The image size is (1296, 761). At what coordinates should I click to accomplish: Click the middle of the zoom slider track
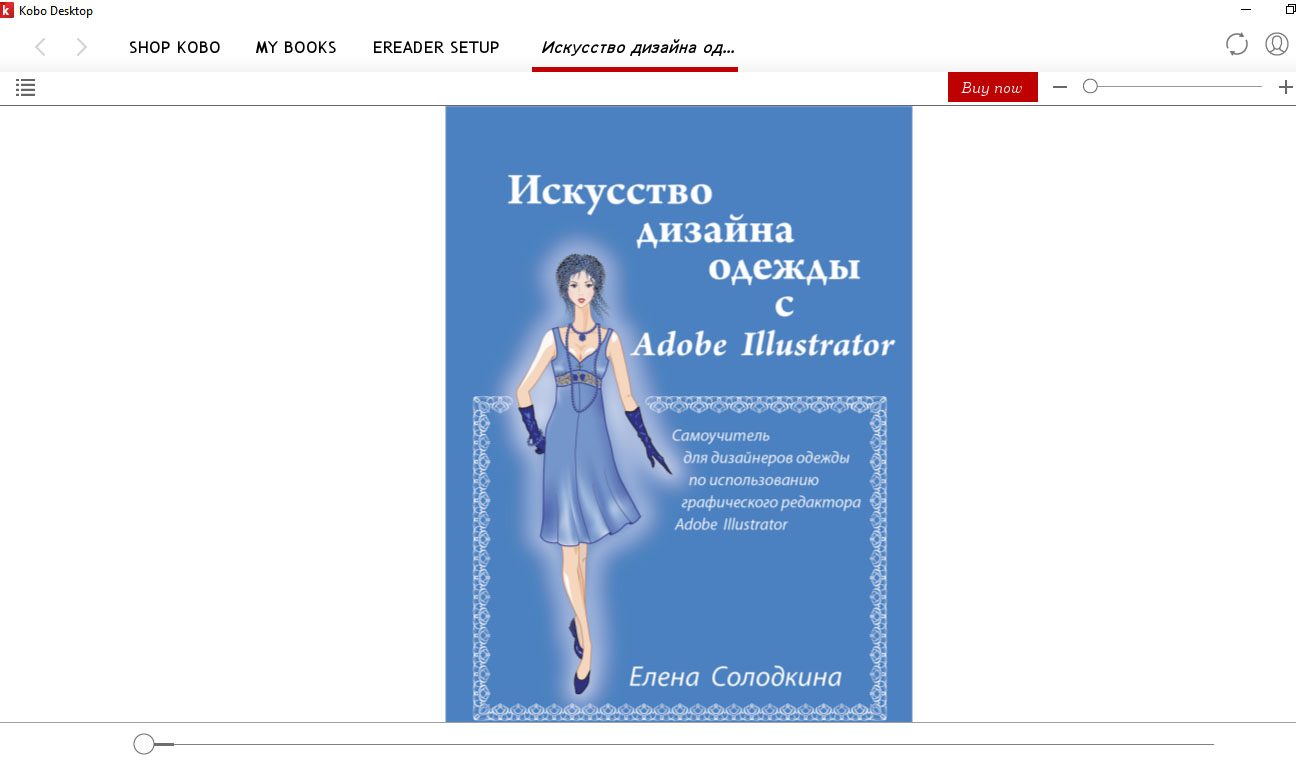tap(1176, 87)
